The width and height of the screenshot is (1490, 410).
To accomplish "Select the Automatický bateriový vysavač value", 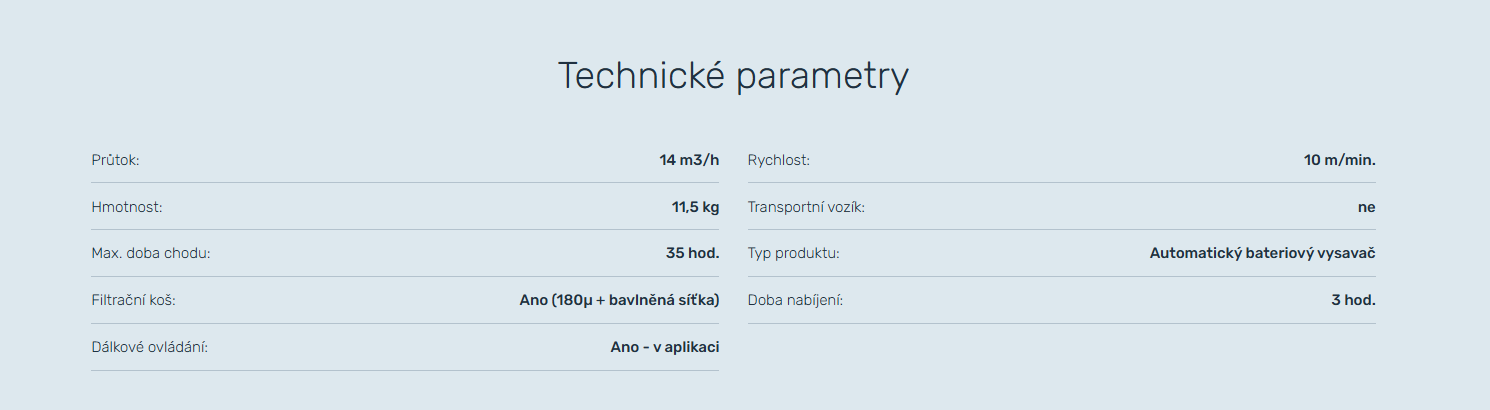I will tap(1263, 253).
